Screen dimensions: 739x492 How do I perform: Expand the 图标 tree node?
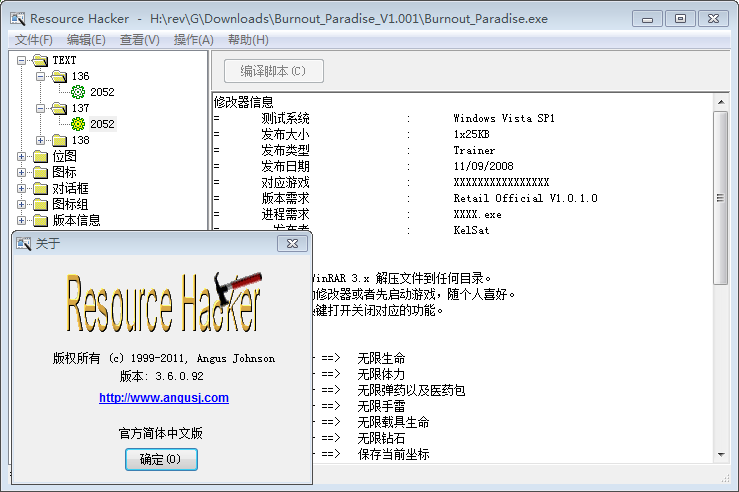click(22, 172)
